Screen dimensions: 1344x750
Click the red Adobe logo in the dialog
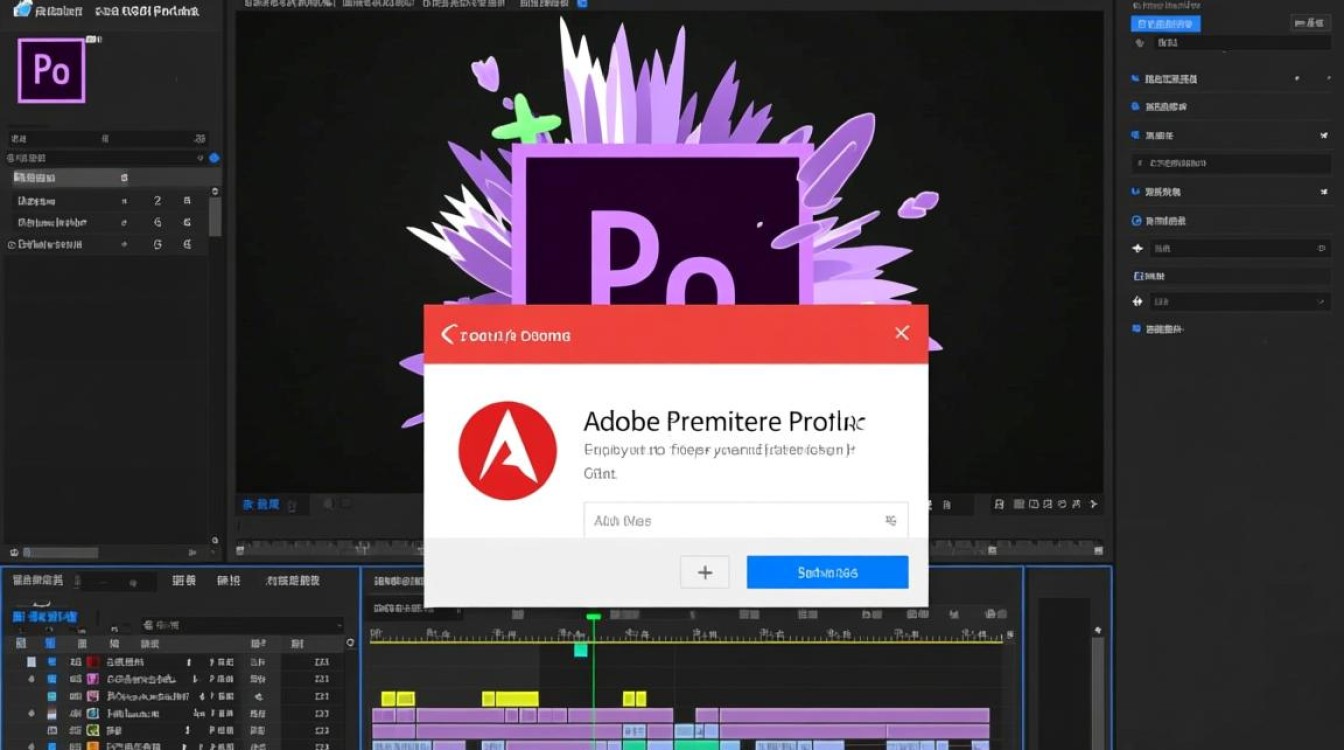pyautogui.click(x=507, y=451)
